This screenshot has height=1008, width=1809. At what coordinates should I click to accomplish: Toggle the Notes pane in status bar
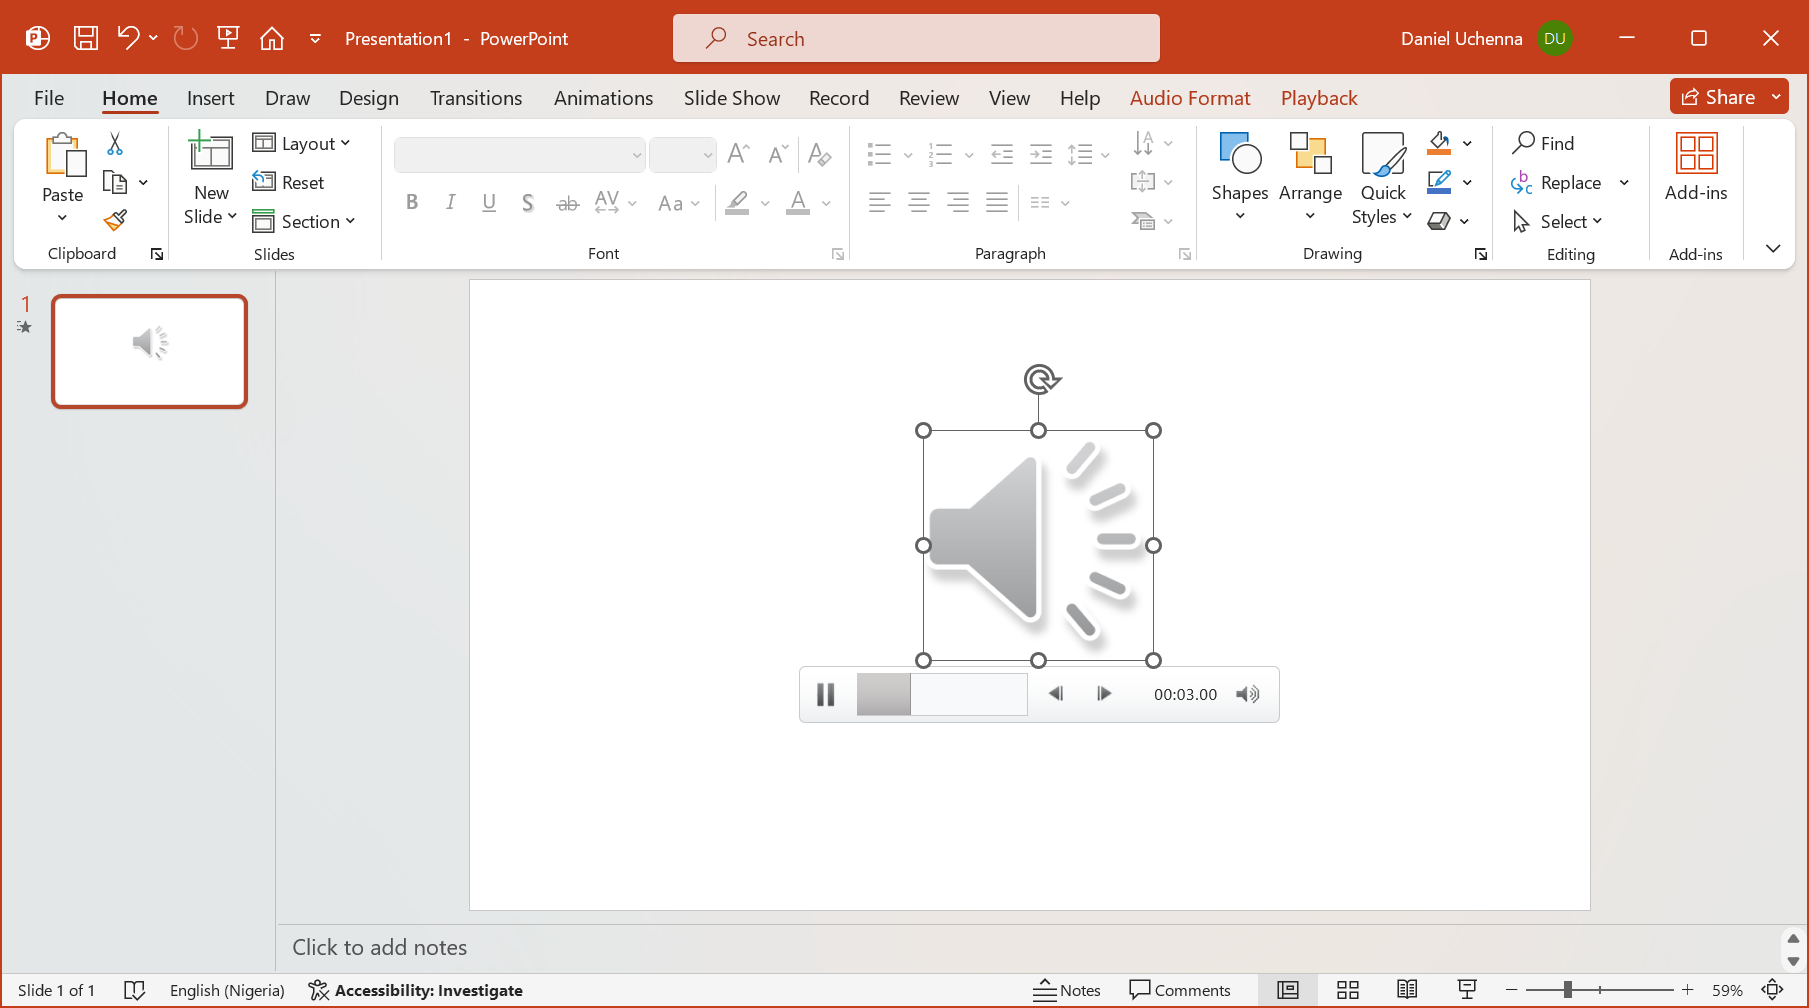pos(1067,990)
